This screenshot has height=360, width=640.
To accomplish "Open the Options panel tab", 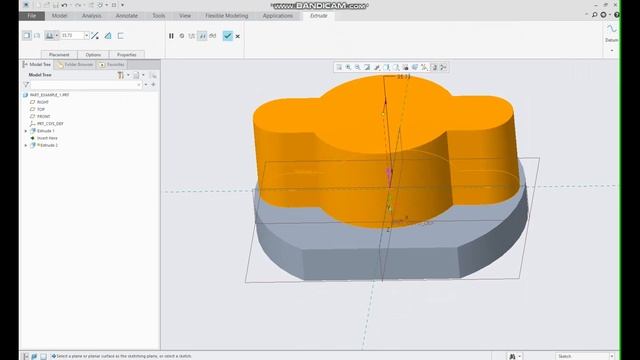I will [x=93, y=55].
